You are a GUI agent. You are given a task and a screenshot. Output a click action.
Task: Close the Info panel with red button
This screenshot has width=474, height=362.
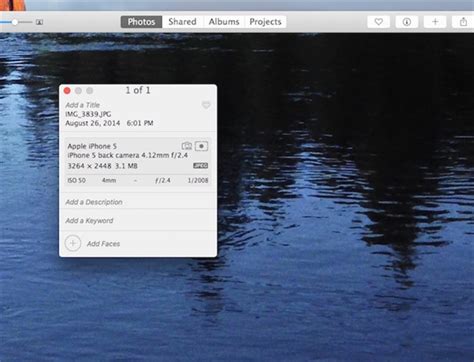pos(67,91)
